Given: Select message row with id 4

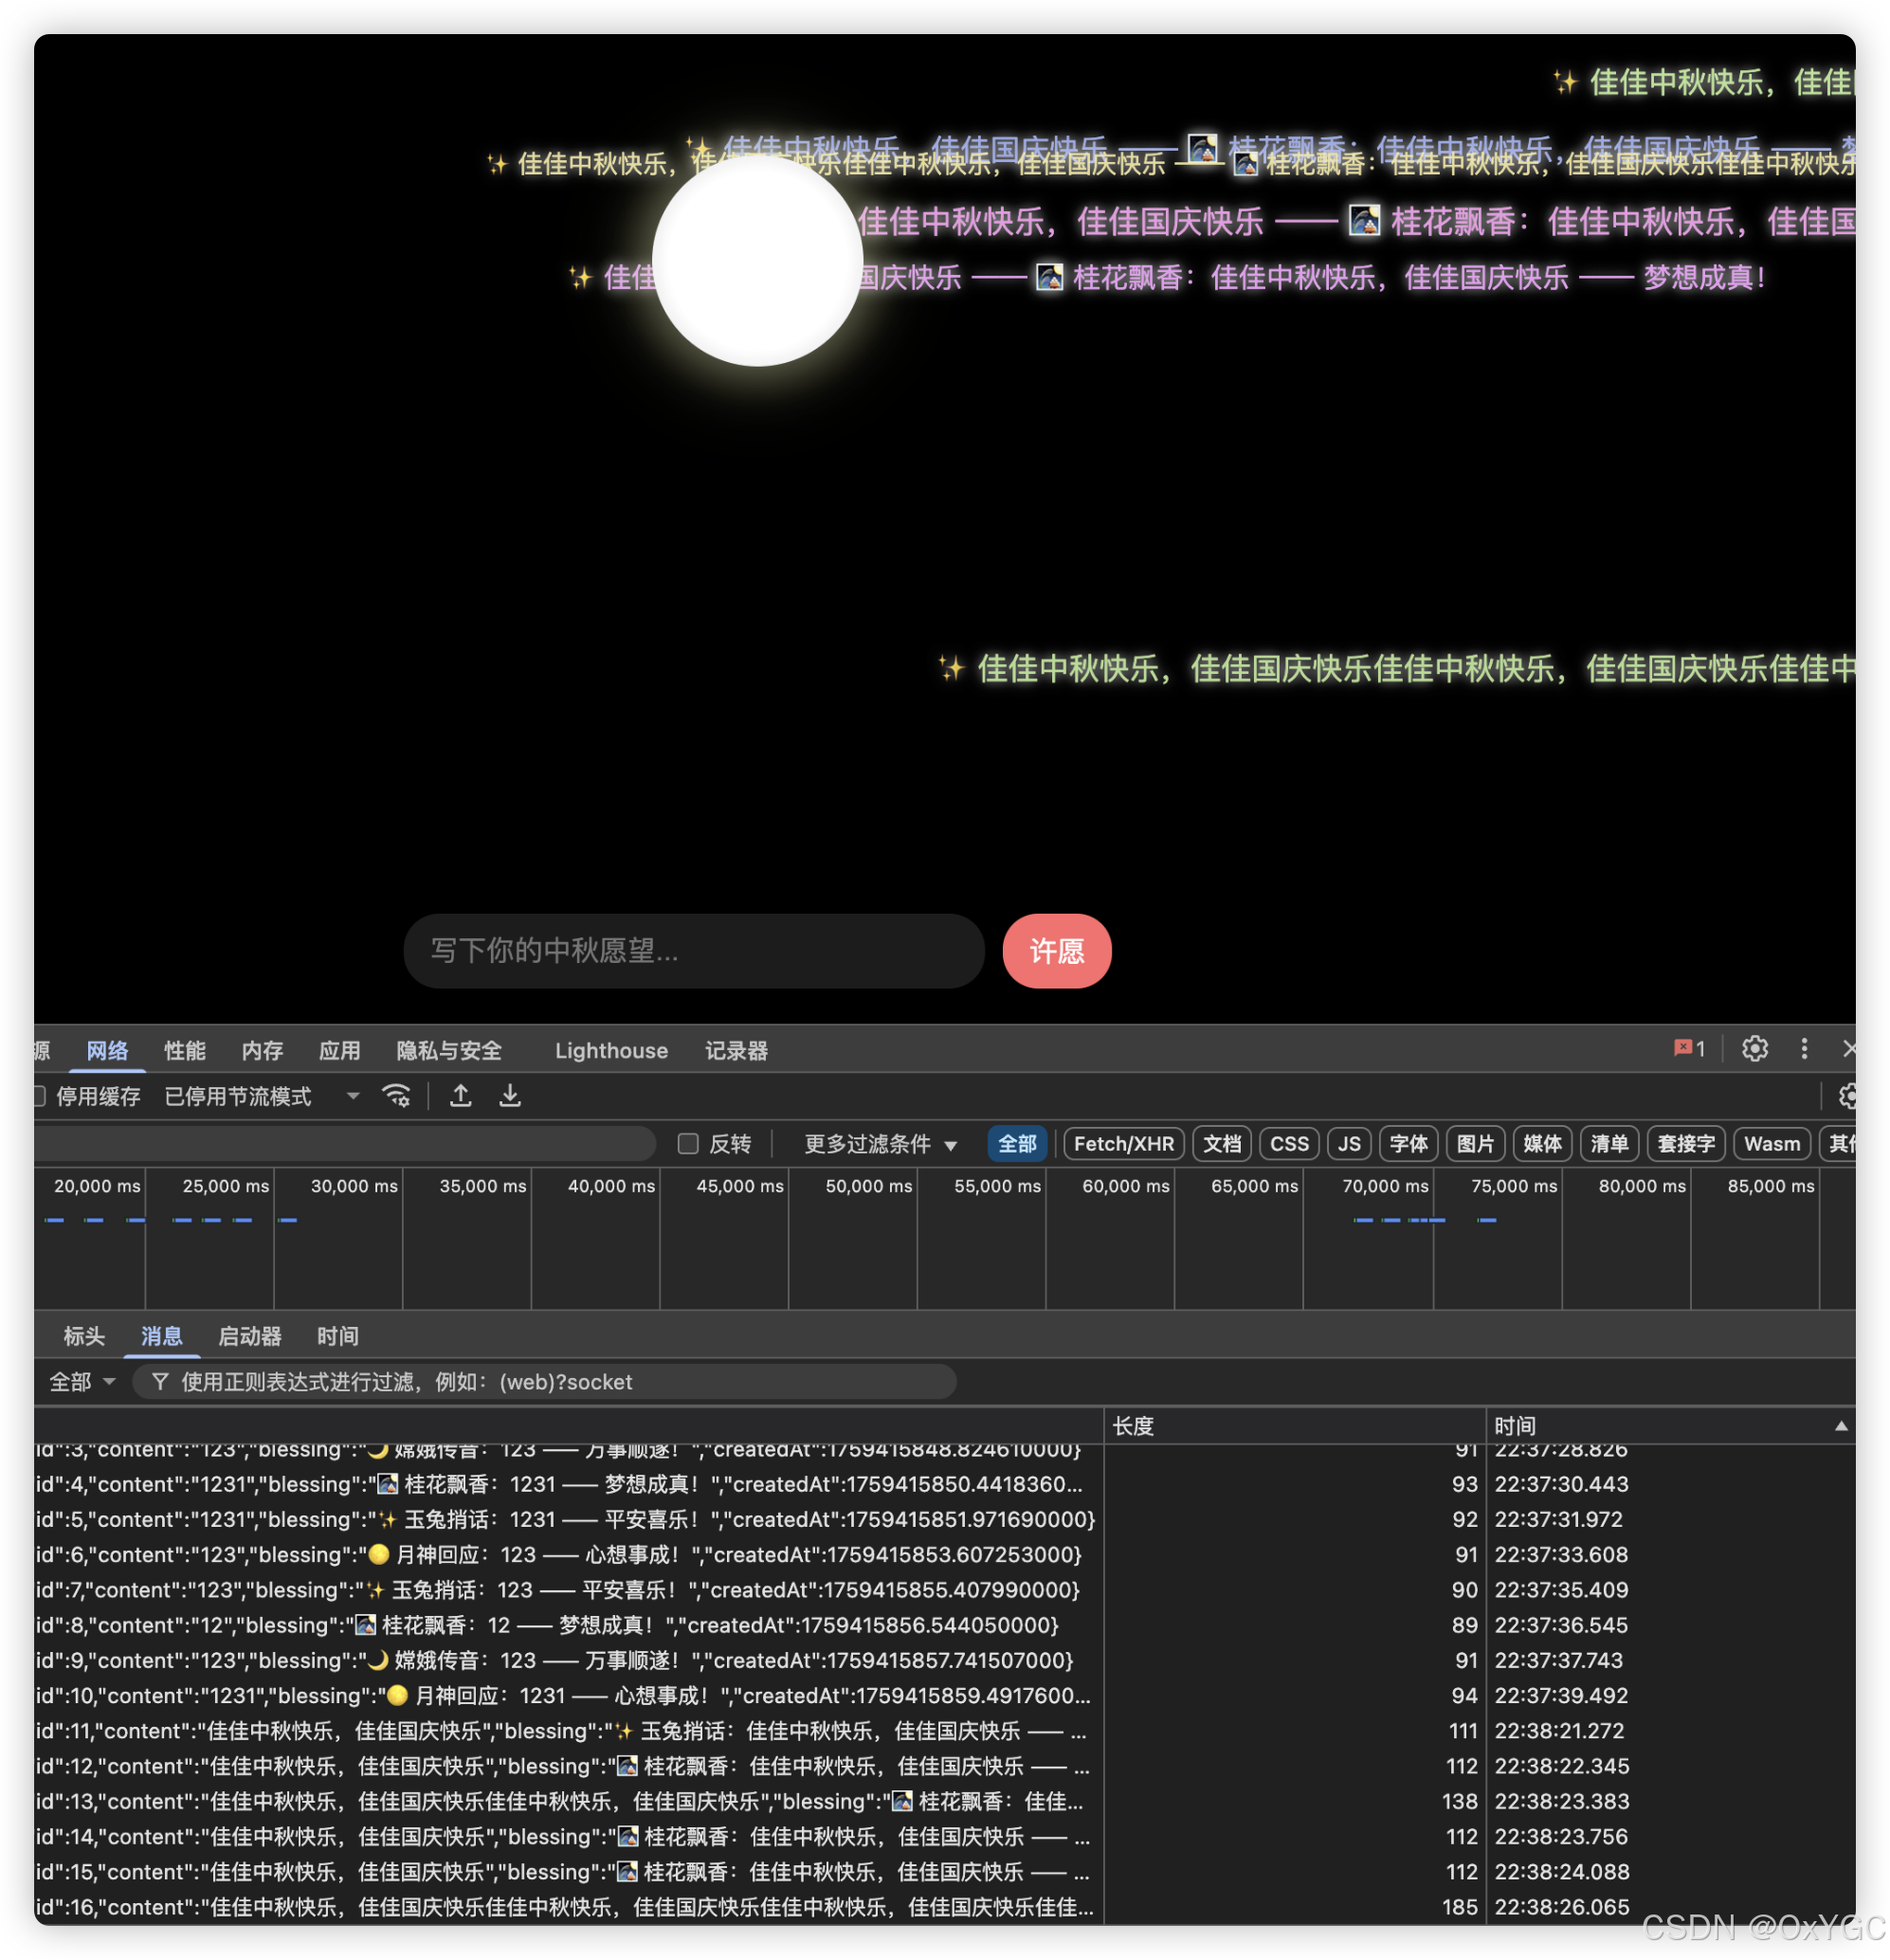Looking at the screenshot, I should point(945,1484).
